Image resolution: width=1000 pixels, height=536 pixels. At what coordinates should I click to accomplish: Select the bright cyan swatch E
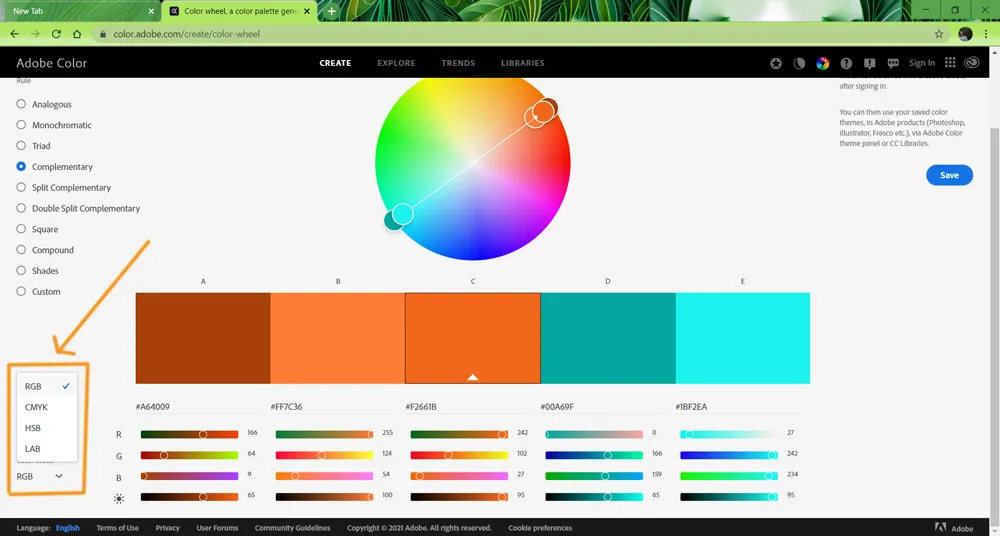(742, 338)
